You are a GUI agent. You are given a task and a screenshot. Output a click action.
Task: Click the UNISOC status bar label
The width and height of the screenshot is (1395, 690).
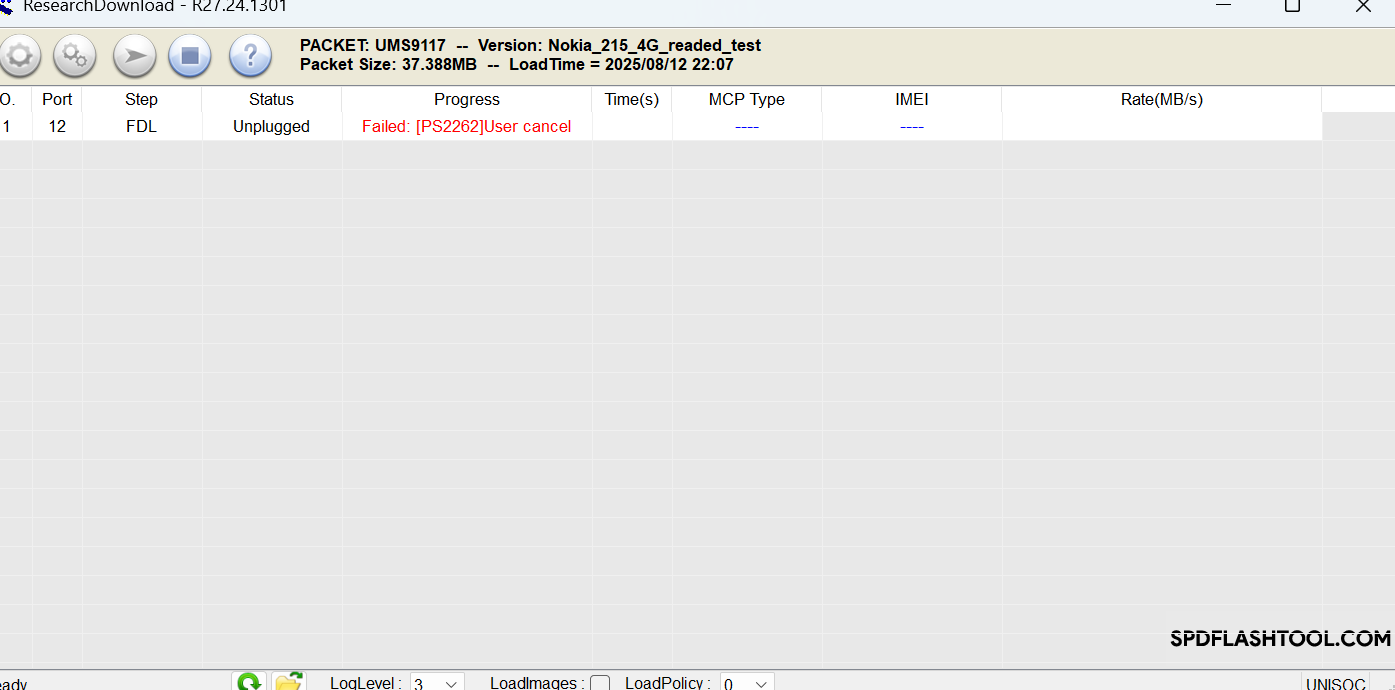[1336, 684]
